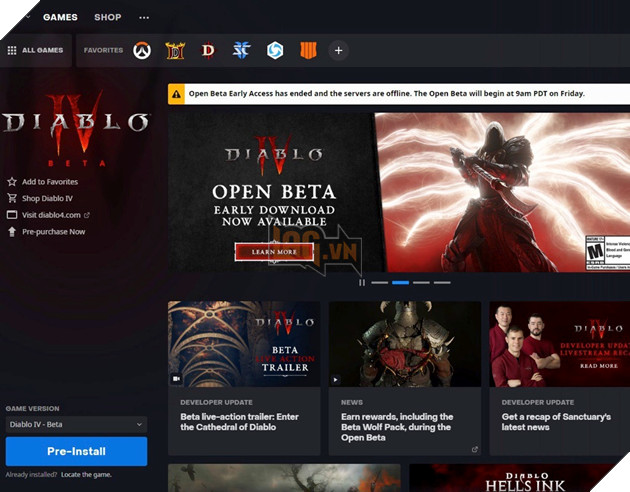Click Pre-purchase Now link
This screenshot has height=492, width=630.
[53, 231]
